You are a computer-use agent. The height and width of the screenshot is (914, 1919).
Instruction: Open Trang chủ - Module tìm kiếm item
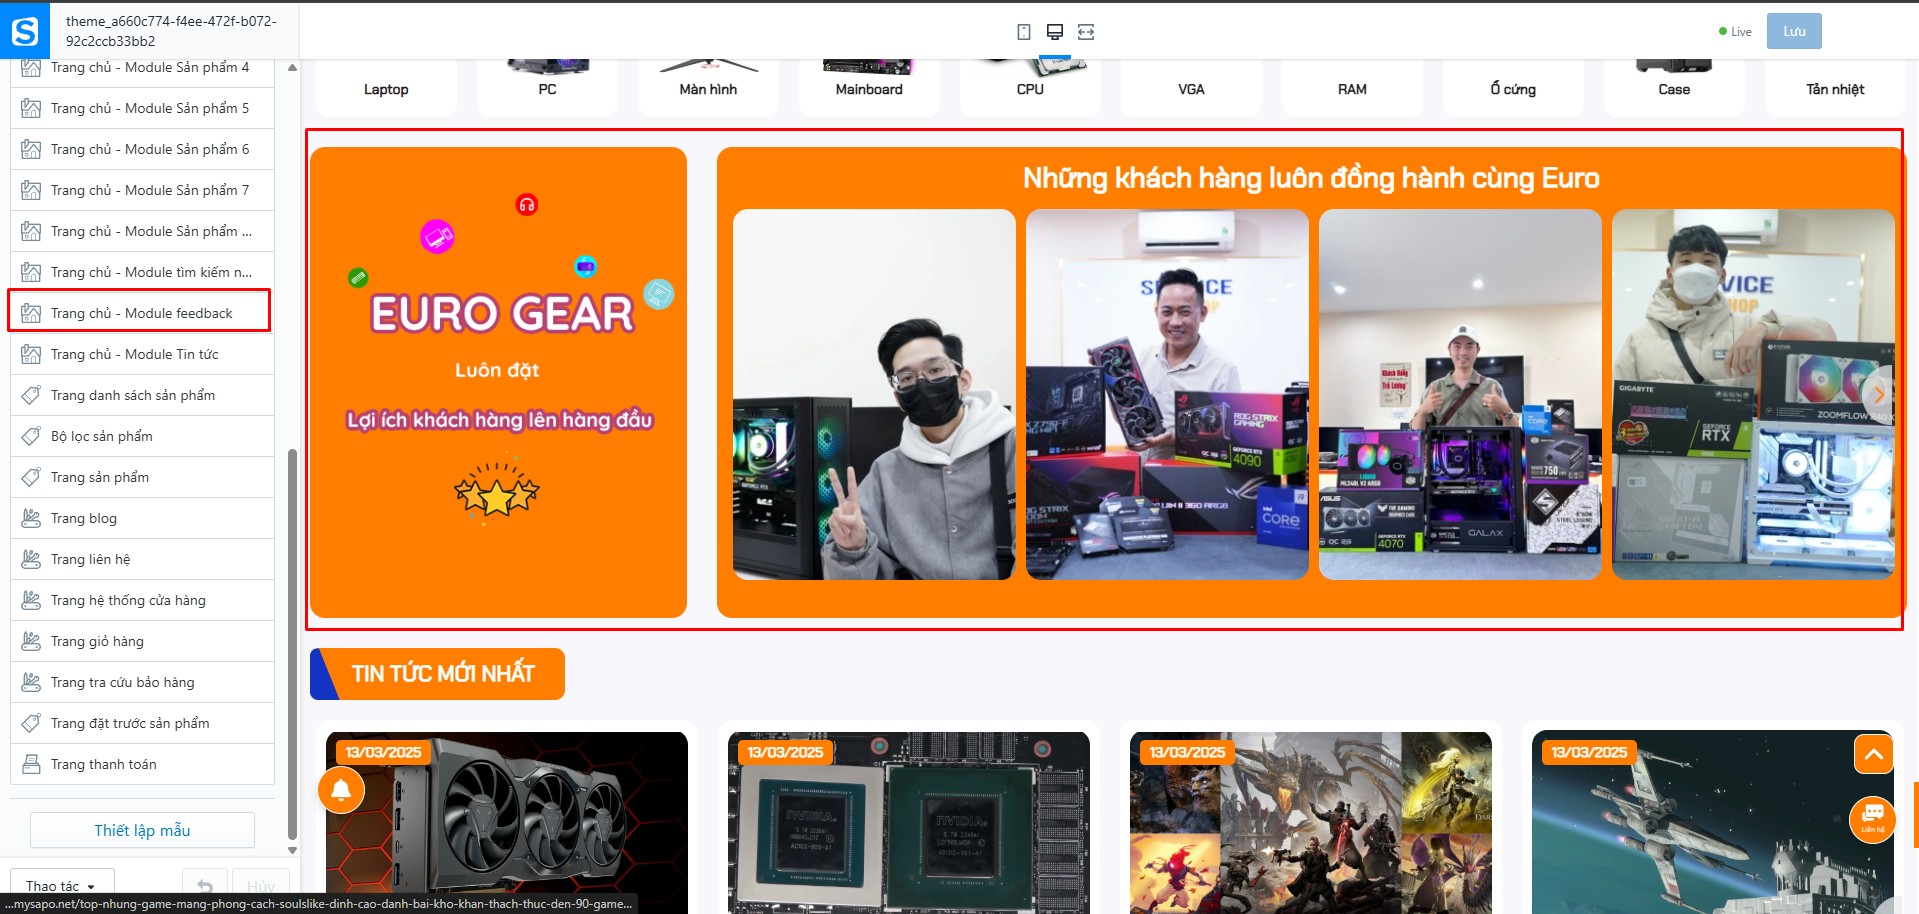142,272
